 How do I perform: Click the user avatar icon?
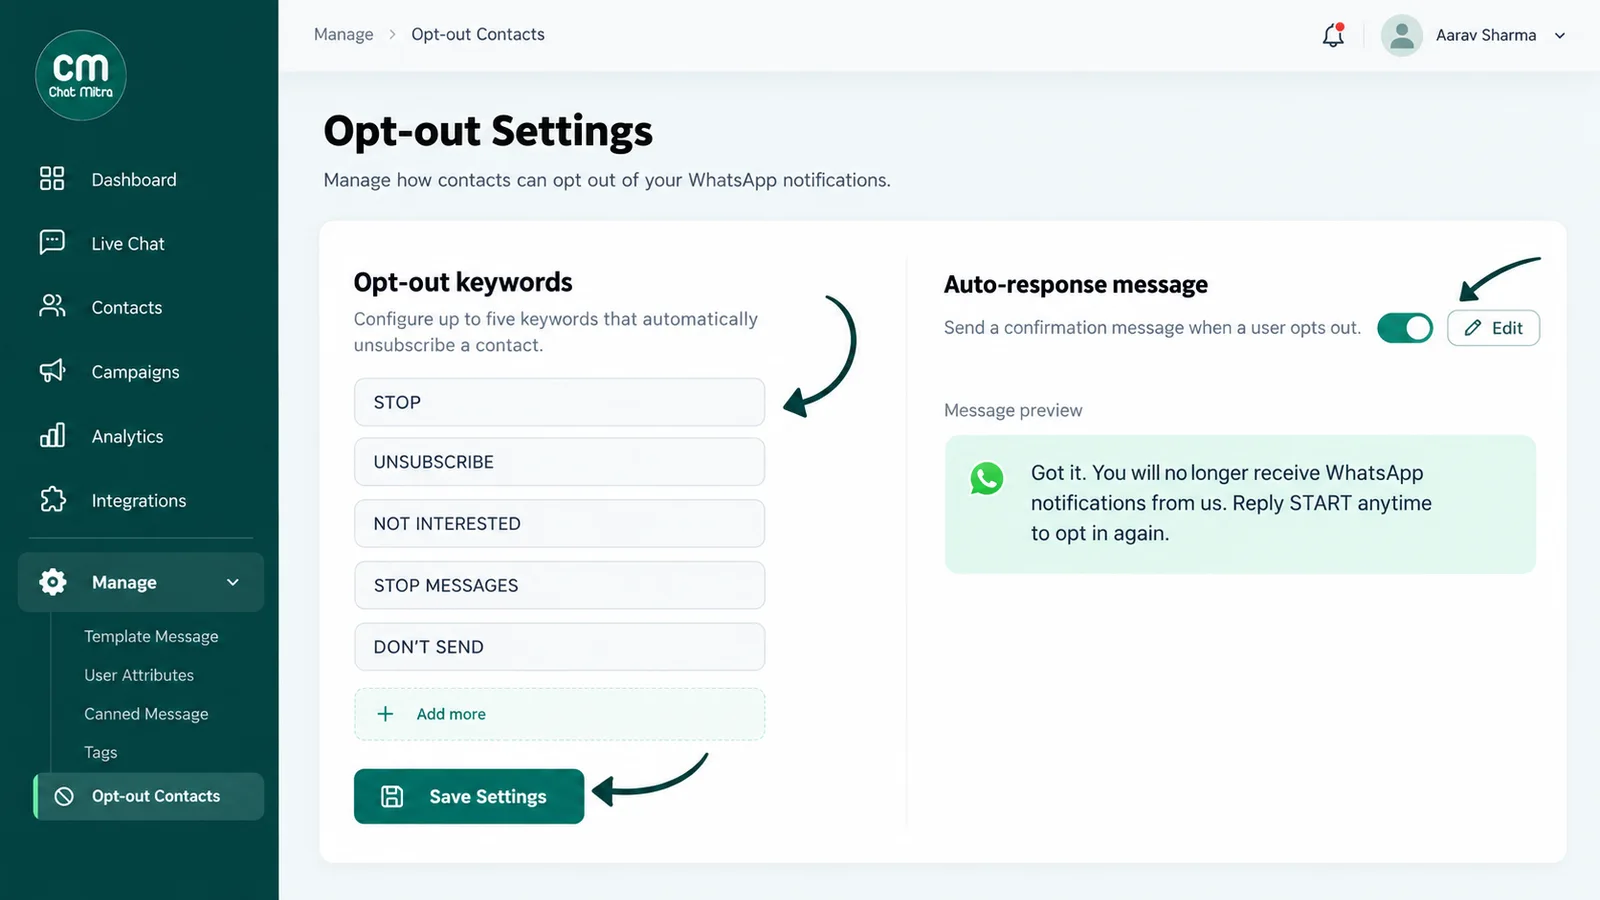(x=1402, y=35)
